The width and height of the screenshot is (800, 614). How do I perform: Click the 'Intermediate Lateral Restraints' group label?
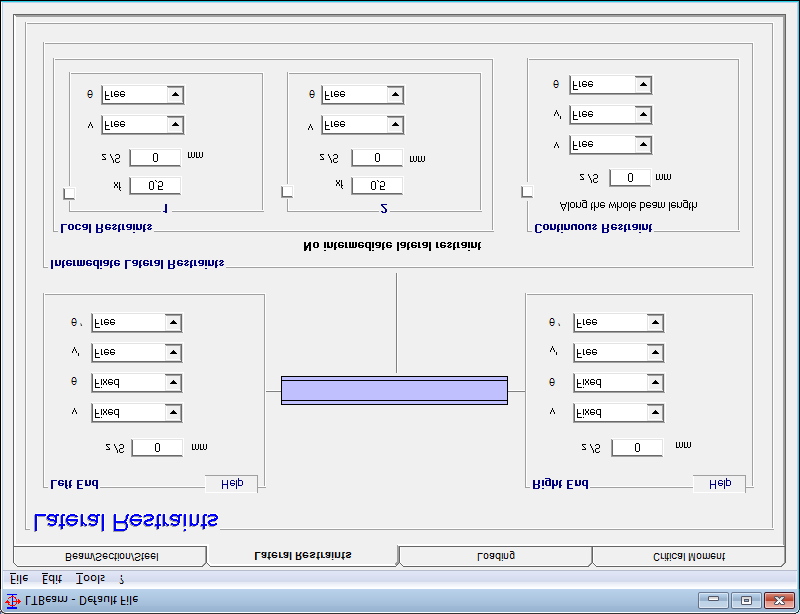tap(137, 264)
